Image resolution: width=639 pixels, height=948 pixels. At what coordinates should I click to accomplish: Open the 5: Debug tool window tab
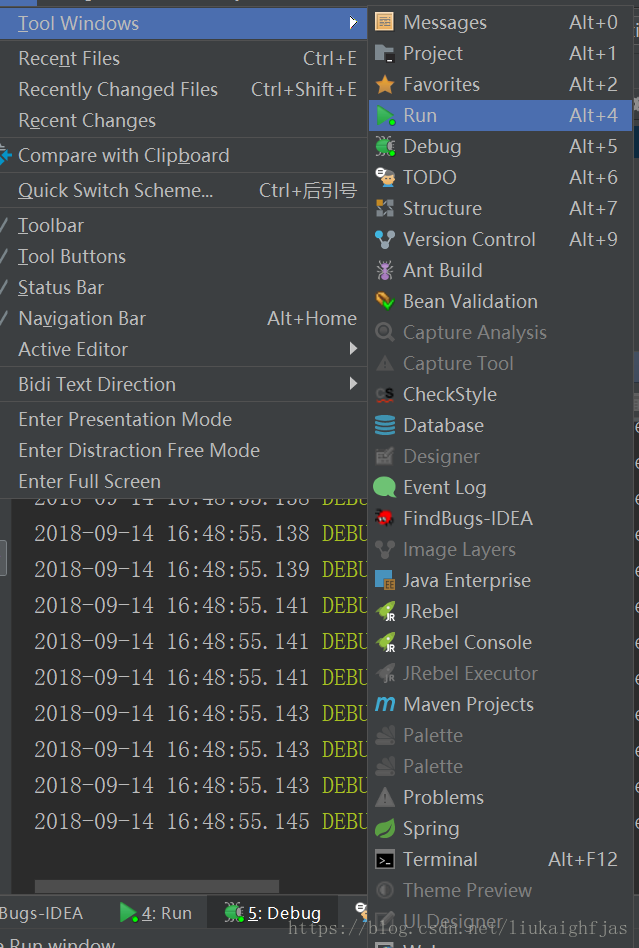273,913
